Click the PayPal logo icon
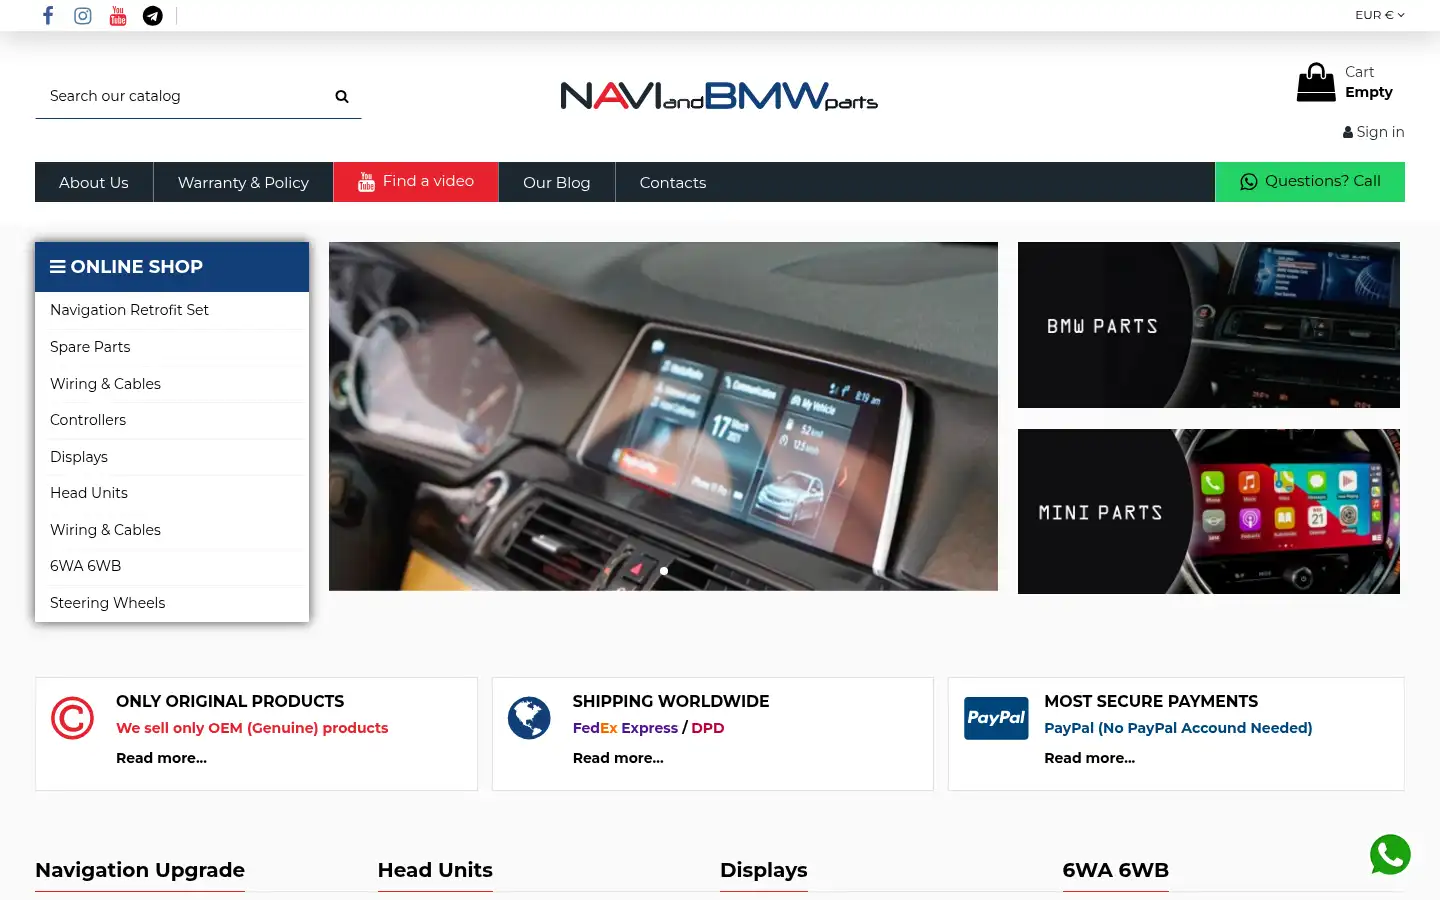The image size is (1440, 900). [x=996, y=718]
